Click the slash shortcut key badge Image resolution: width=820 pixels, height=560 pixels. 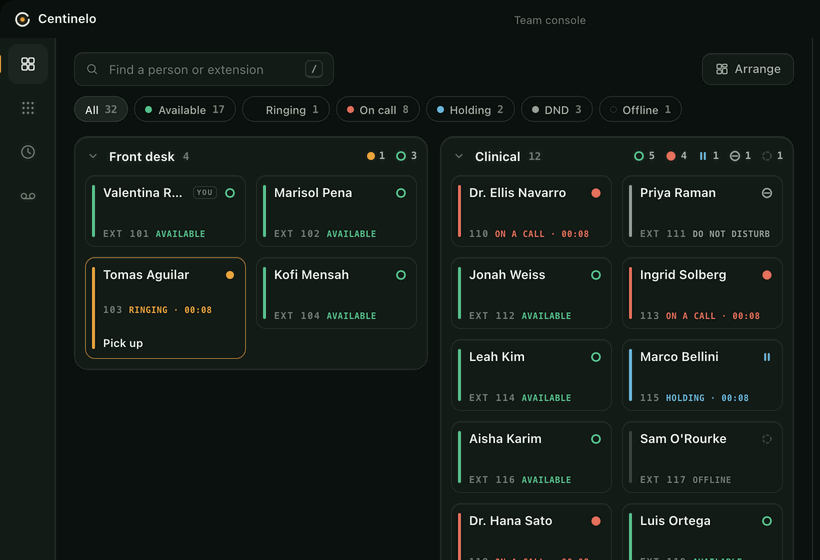[x=314, y=69]
